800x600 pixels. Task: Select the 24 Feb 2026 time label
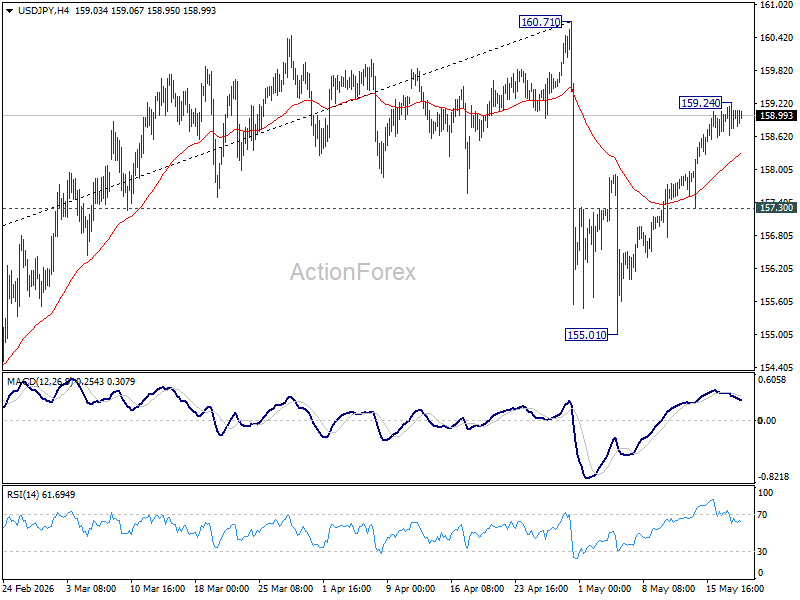[29, 589]
